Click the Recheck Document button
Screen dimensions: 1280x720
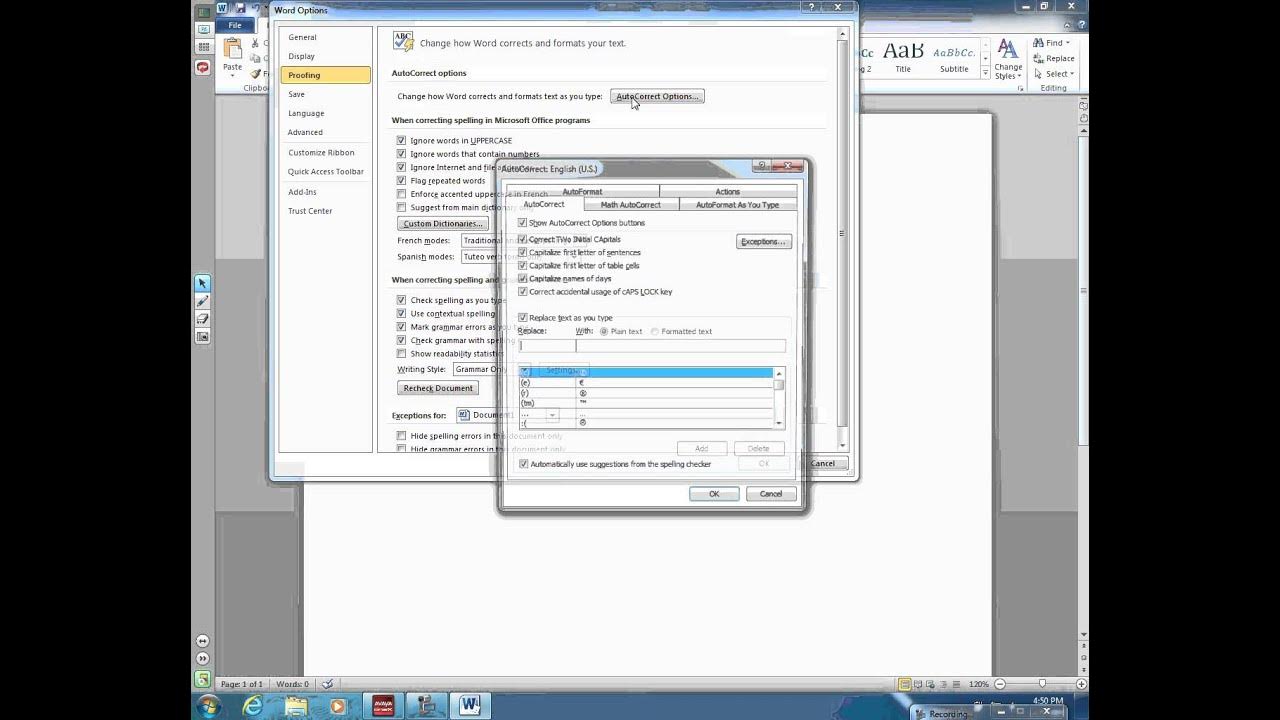438,388
